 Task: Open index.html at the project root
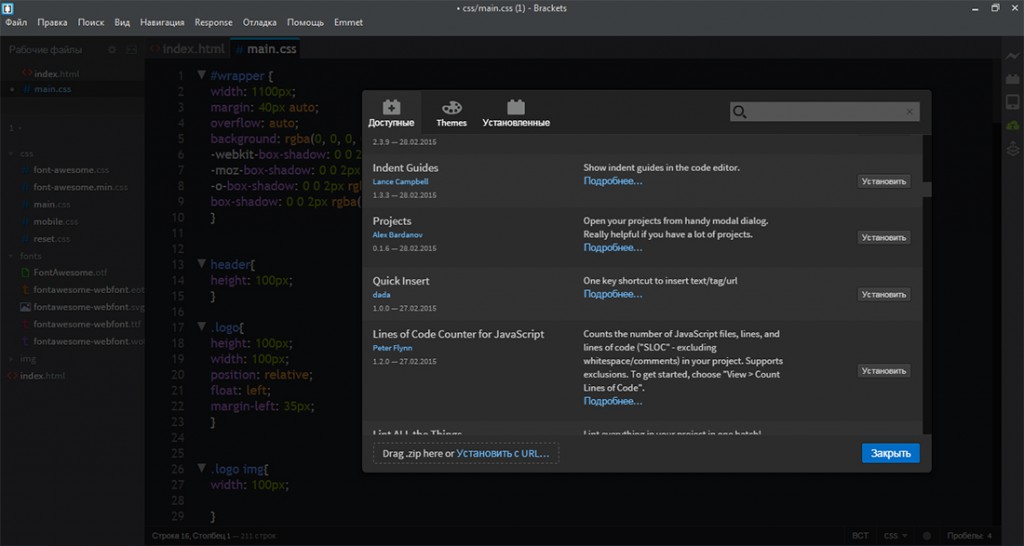click(42, 376)
